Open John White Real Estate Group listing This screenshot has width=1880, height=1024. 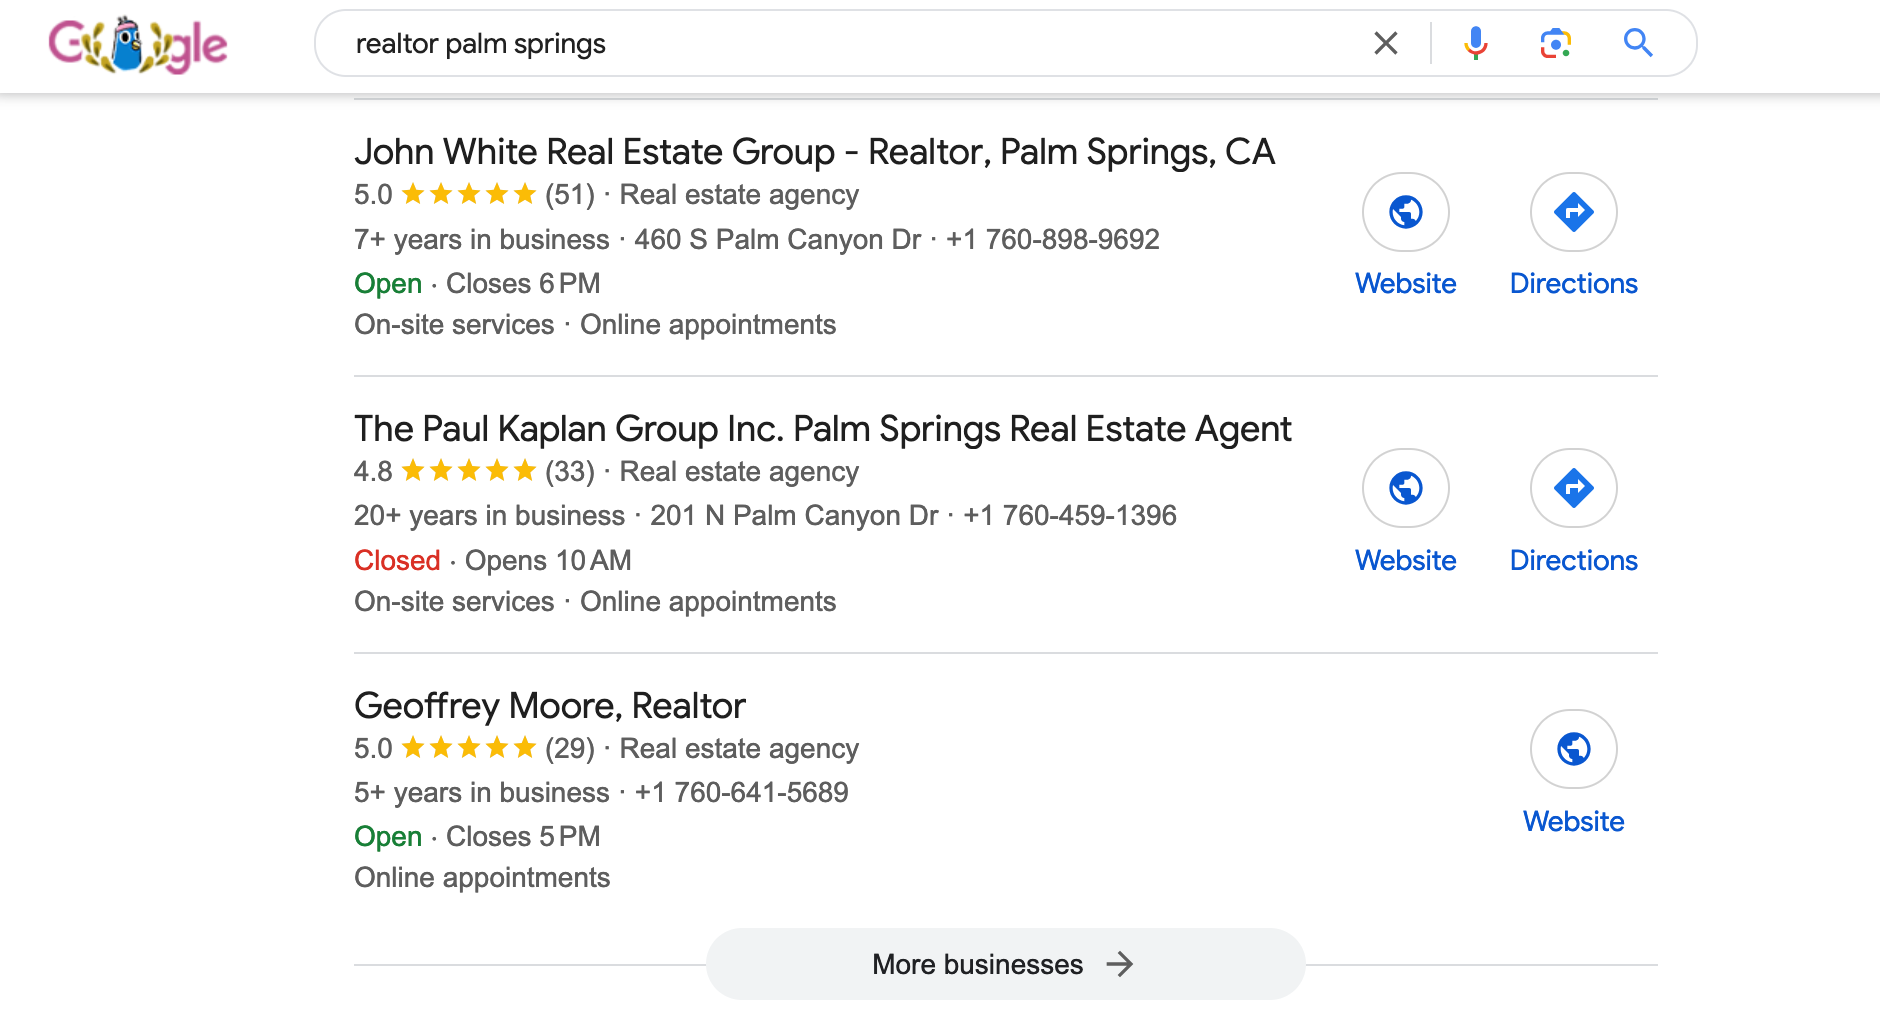click(814, 152)
